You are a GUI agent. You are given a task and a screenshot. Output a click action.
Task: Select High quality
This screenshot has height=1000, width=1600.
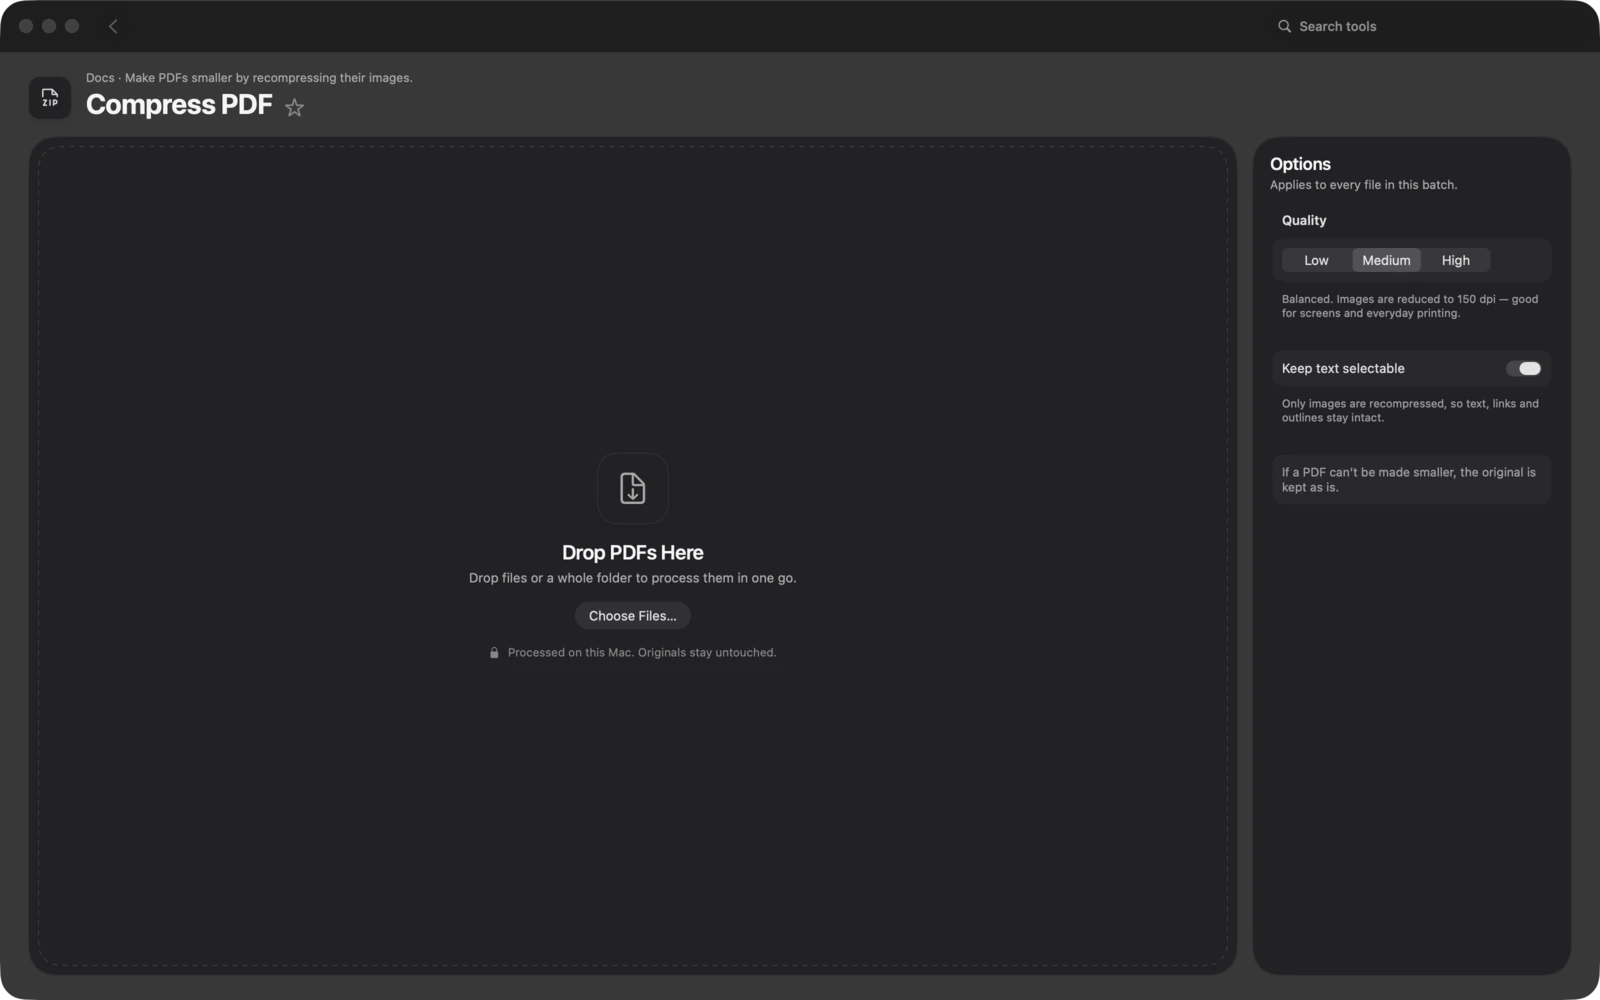pos(1455,260)
